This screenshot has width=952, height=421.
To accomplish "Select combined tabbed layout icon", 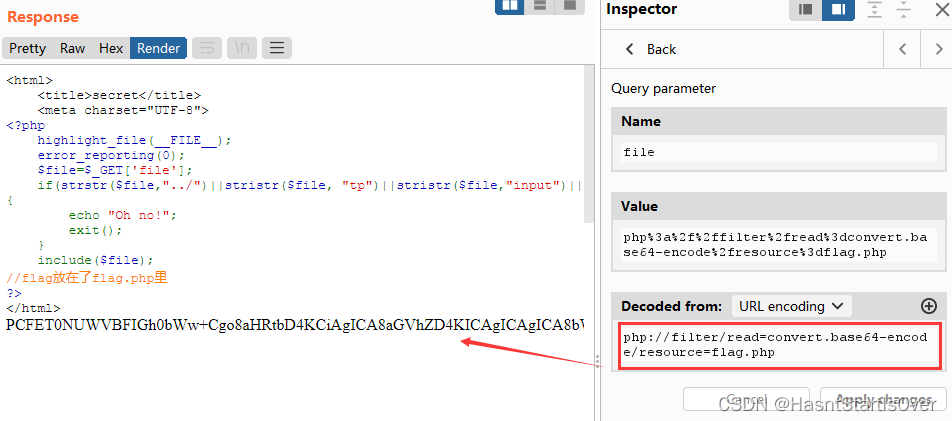I will [x=570, y=6].
